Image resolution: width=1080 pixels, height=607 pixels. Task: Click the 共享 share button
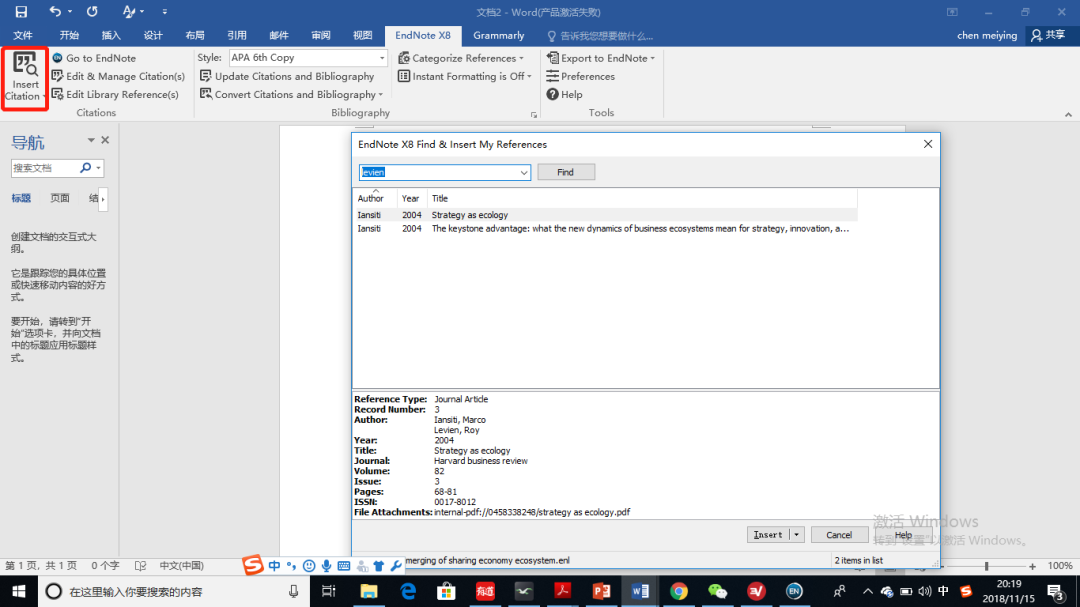[1048, 35]
